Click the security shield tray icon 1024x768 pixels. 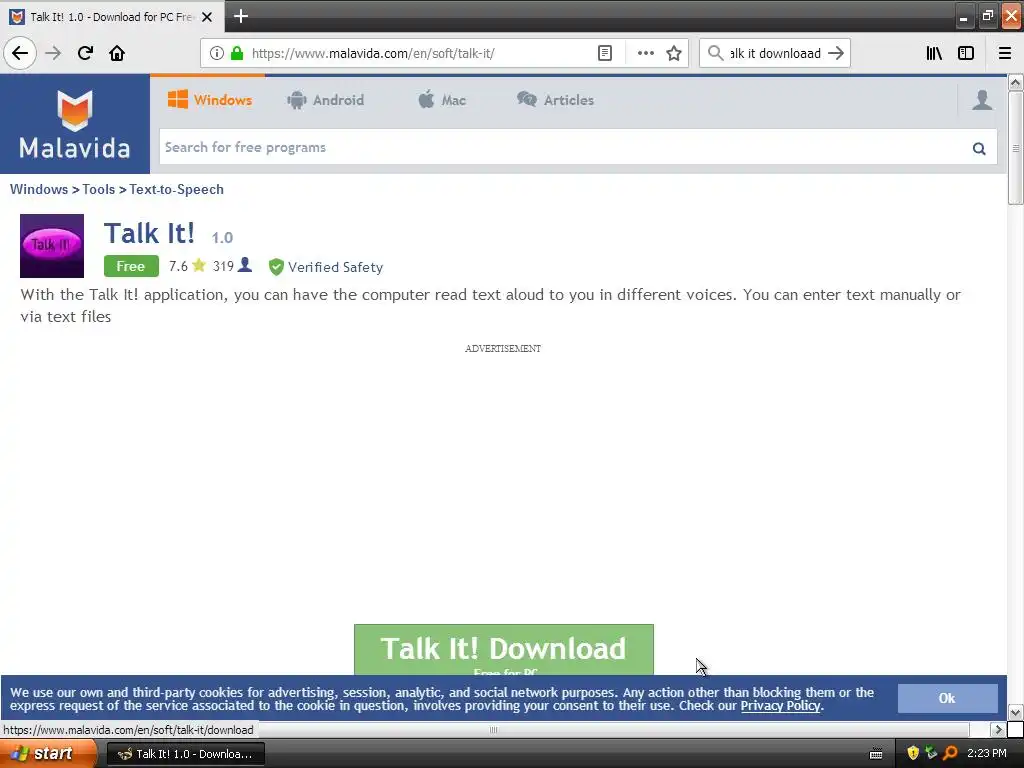(913, 753)
